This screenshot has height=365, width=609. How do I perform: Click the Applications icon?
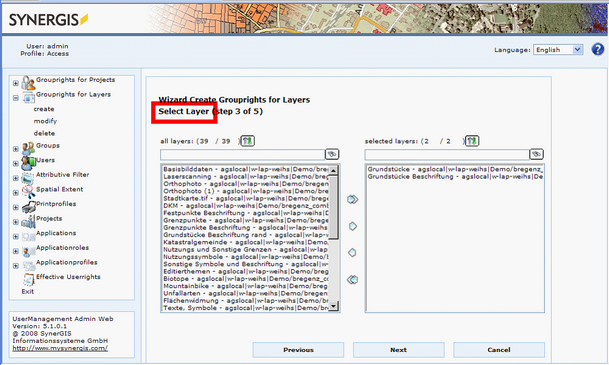click(x=28, y=236)
